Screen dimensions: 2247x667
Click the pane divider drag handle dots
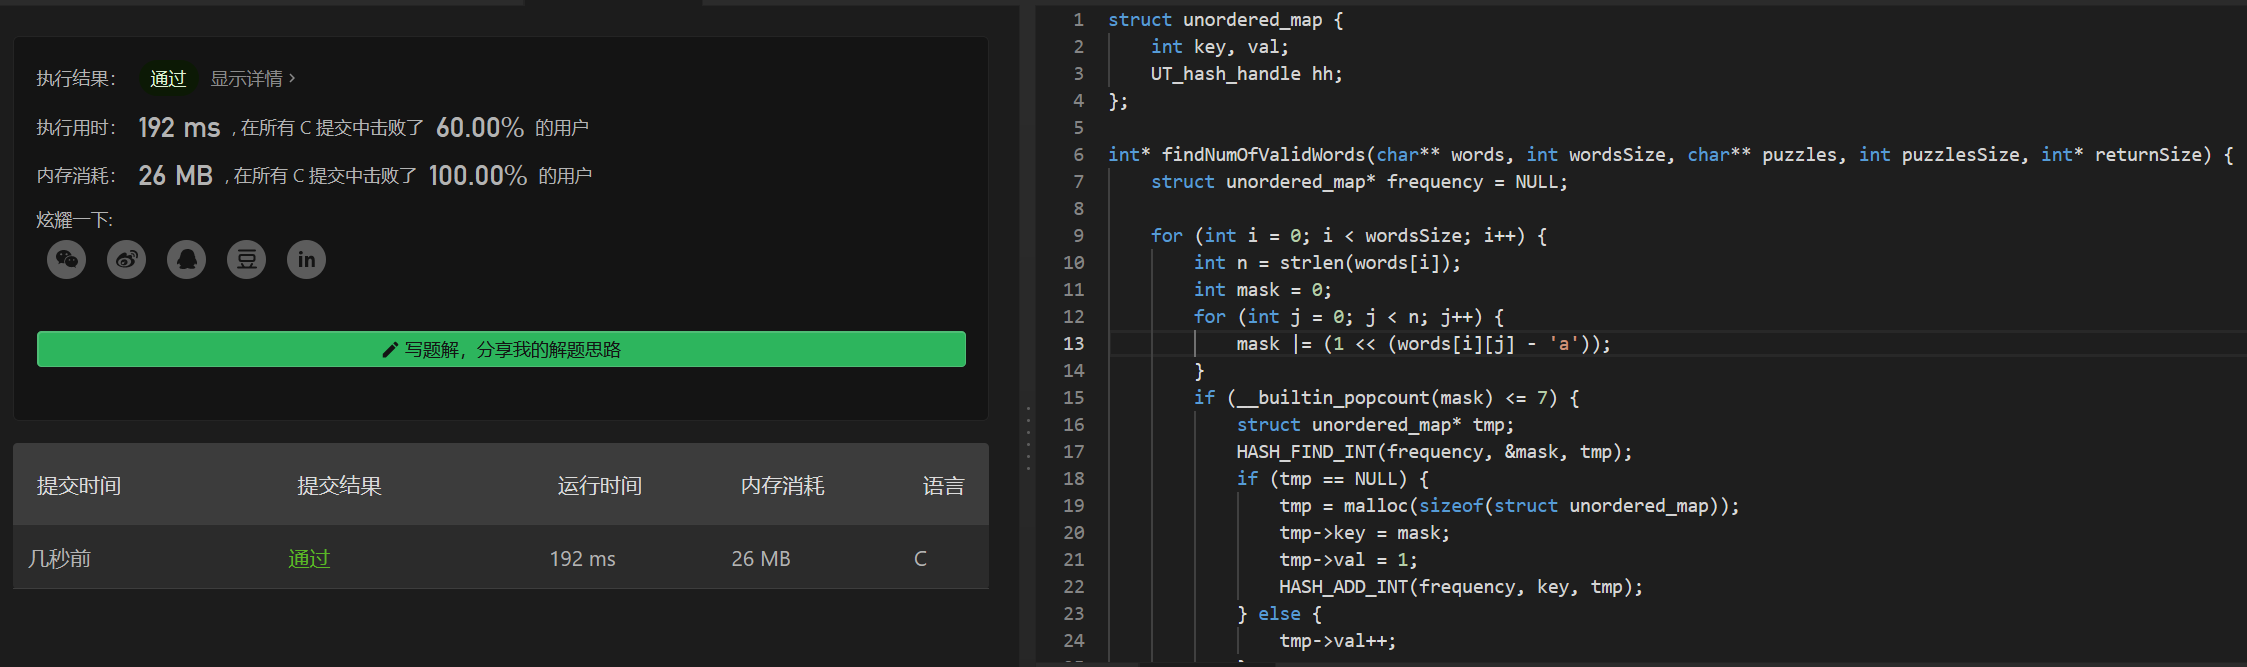(x=1028, y=438)
